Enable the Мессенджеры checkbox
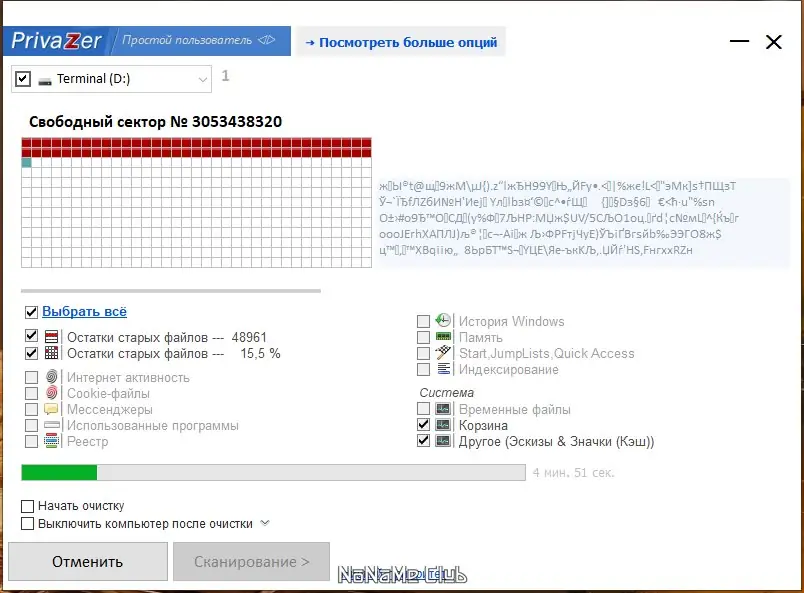This screenshot has width=804, height=593. pos(31,409)
